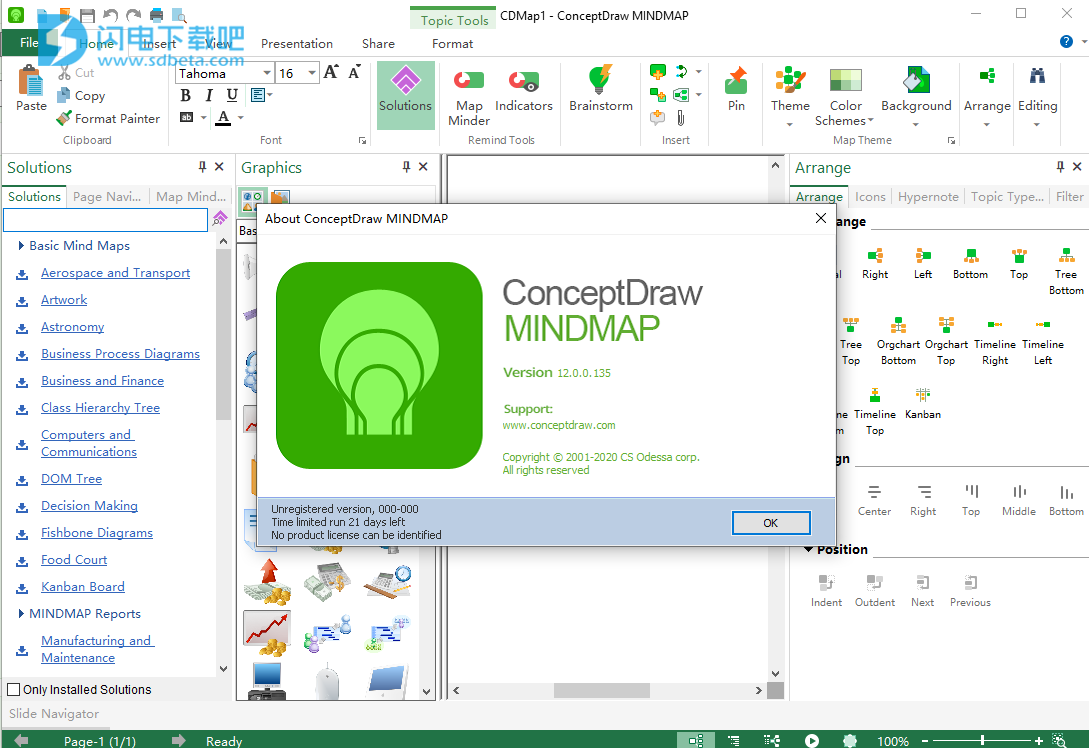Viewport: 1089px width, 748px height.
Task: Open the font color swatch button
Action: [223, 117]
